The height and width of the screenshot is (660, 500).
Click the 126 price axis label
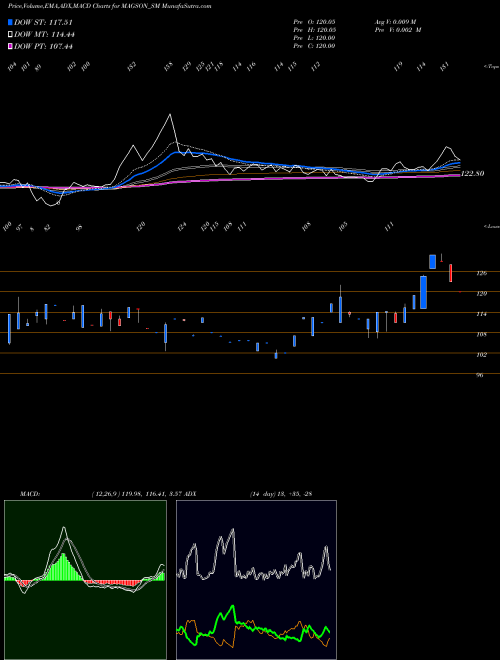(481, 273)
